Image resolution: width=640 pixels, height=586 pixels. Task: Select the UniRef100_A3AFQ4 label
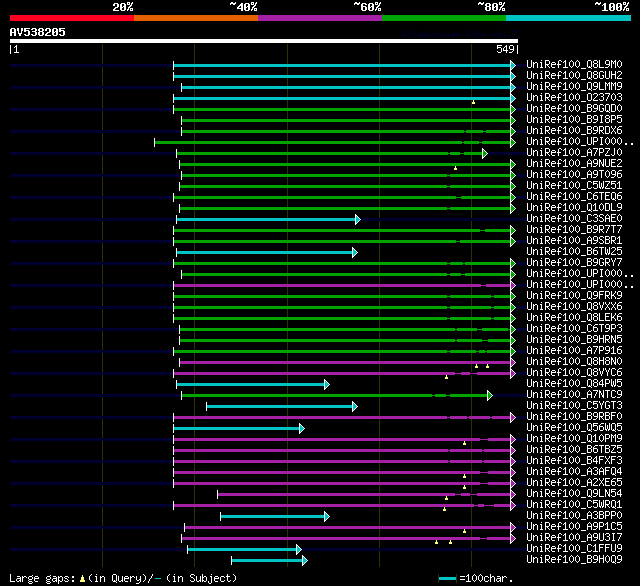574,472
